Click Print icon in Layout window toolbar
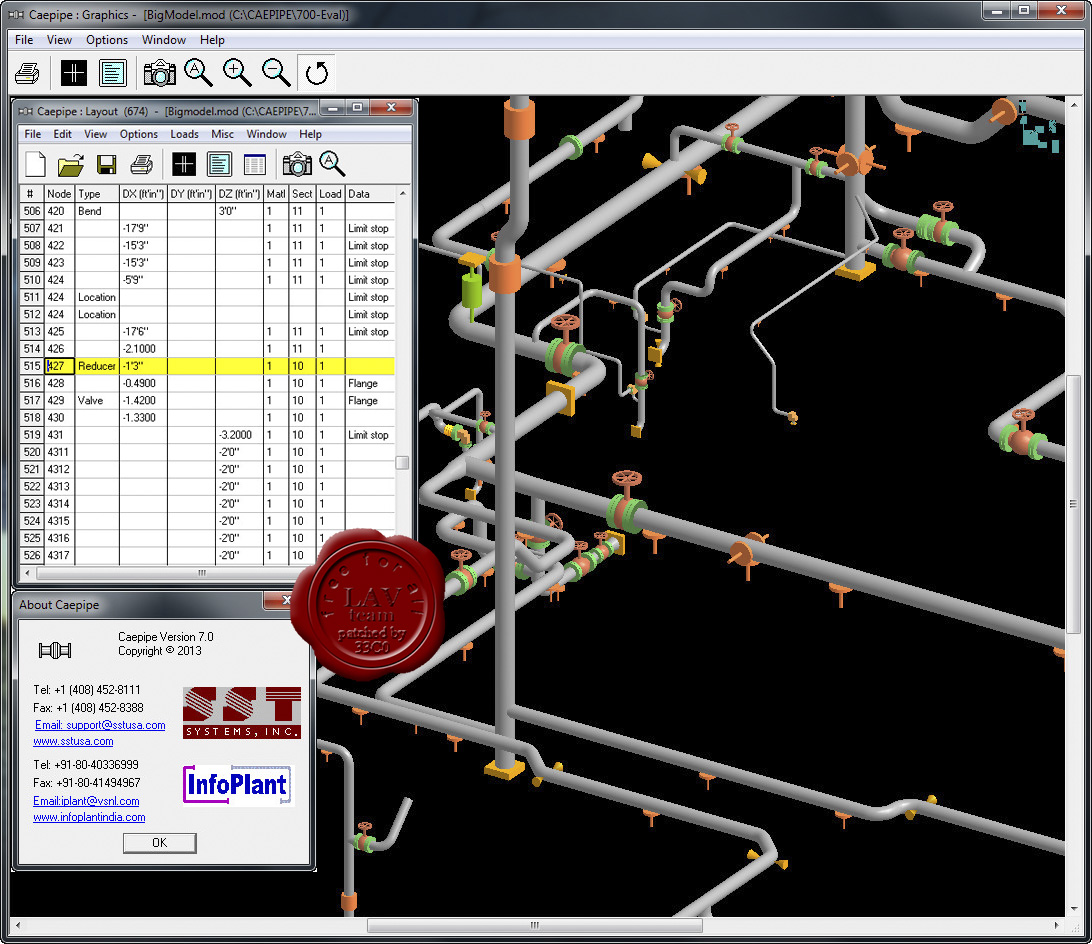Viewport: 1092px width, 944px height. coord(141,164)
